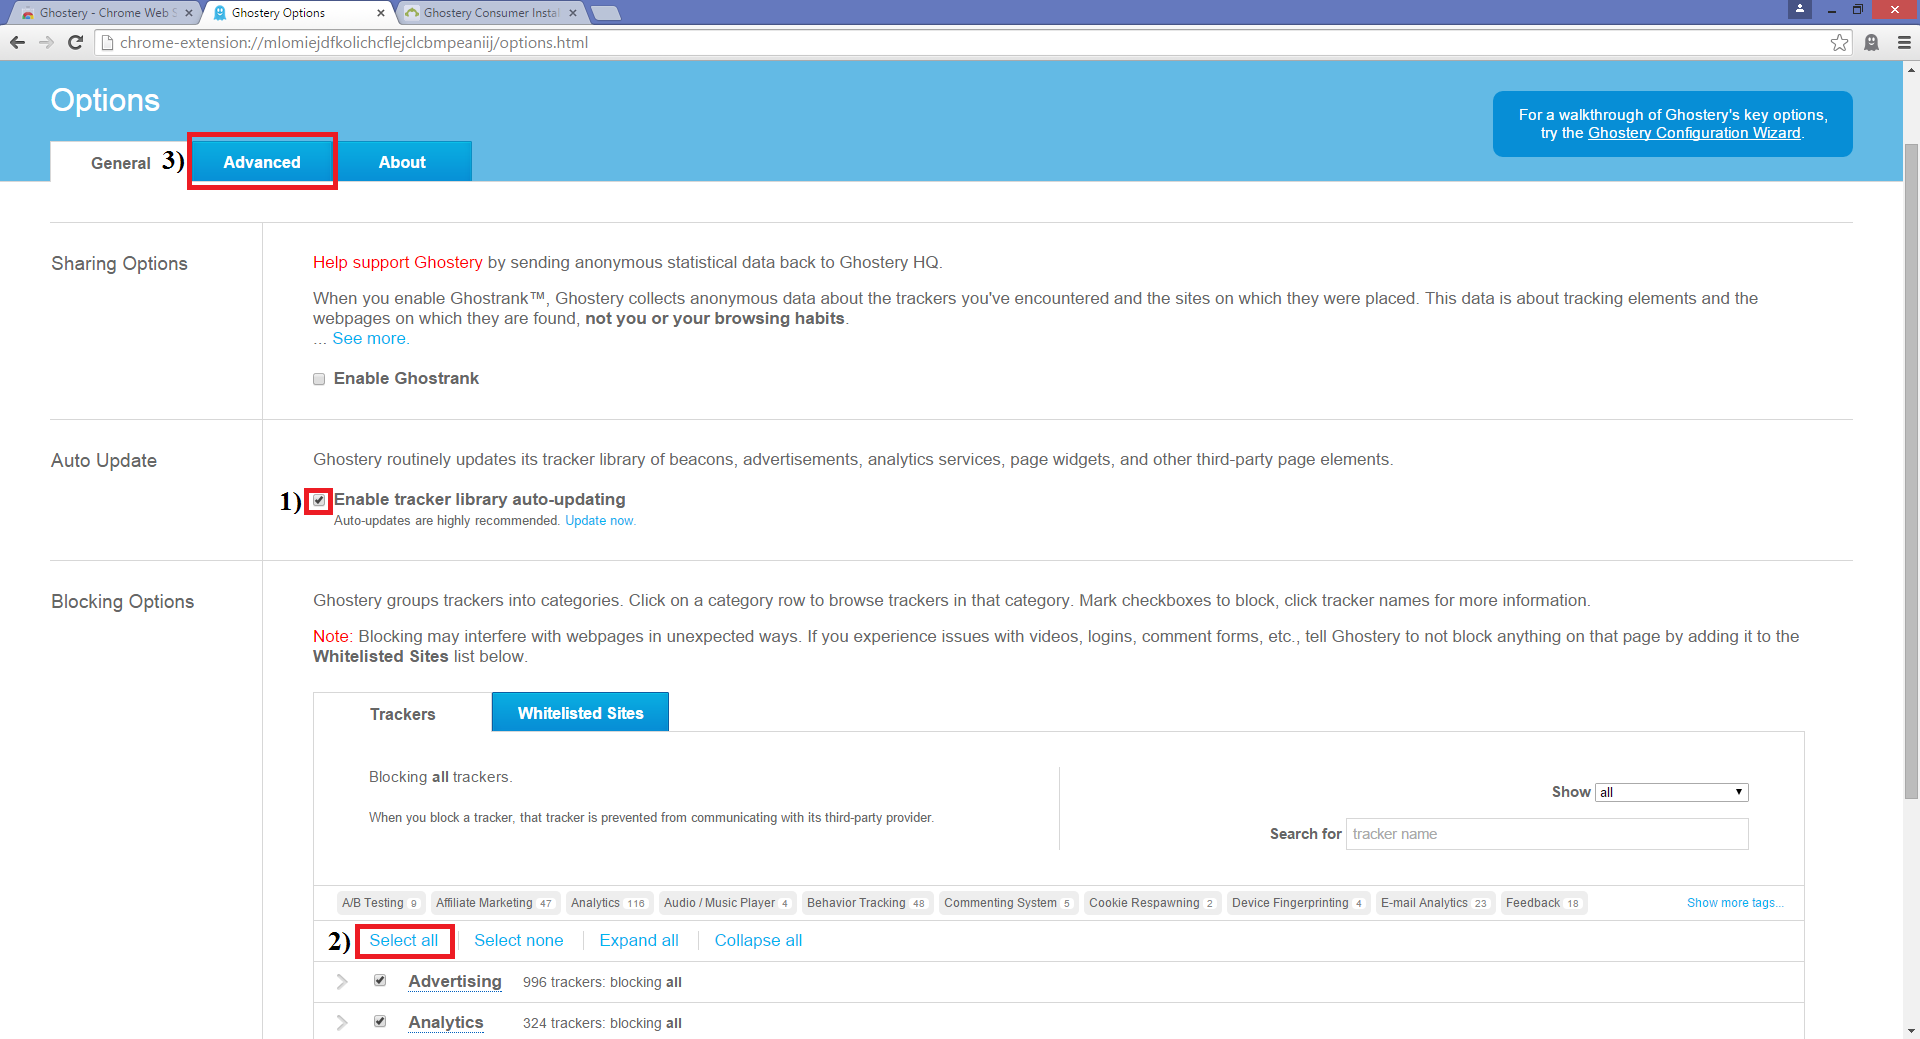
Task: Reload the current page
Action: coord(75,42)
